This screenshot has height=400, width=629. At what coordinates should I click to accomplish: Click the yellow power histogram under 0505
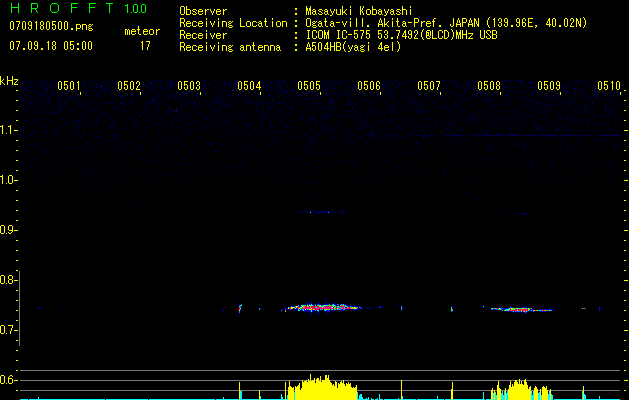point(323,387)
